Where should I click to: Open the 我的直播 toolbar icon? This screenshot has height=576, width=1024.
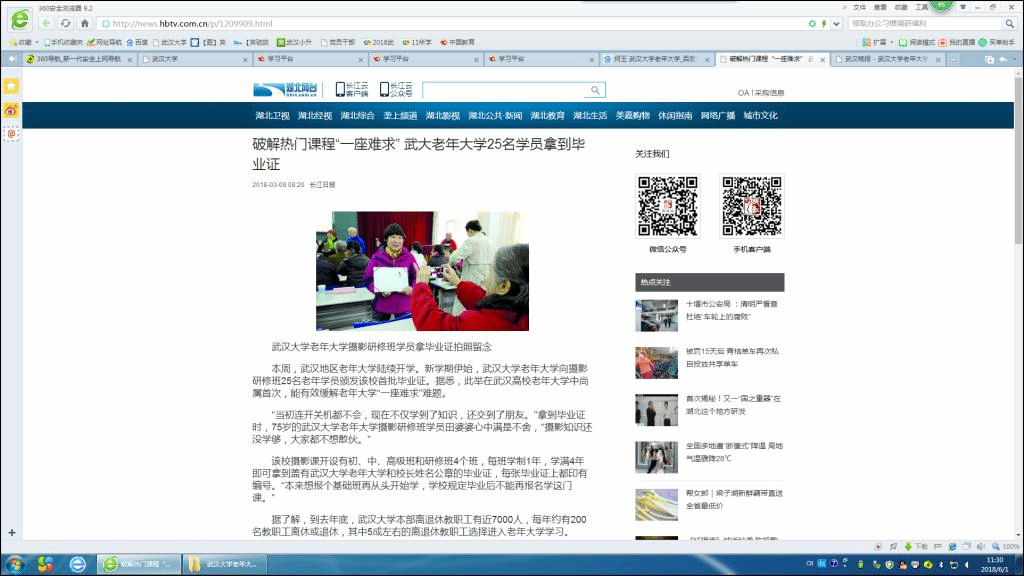click(x=957, y=42)
